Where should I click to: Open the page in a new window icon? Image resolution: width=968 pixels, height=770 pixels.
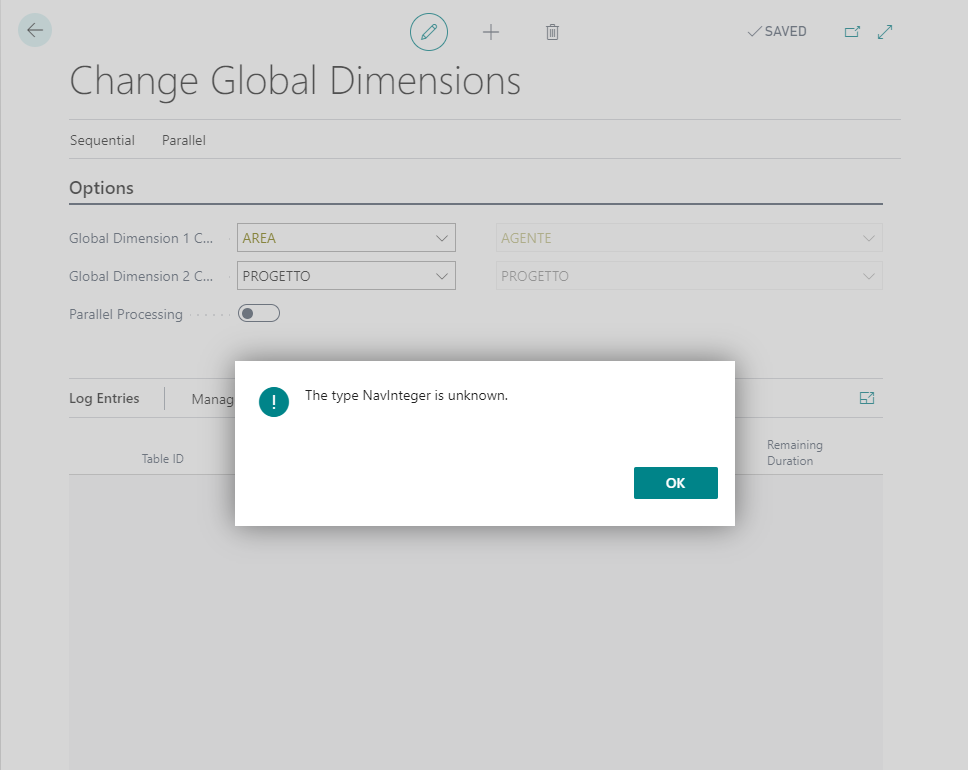(x=852, y=31)
